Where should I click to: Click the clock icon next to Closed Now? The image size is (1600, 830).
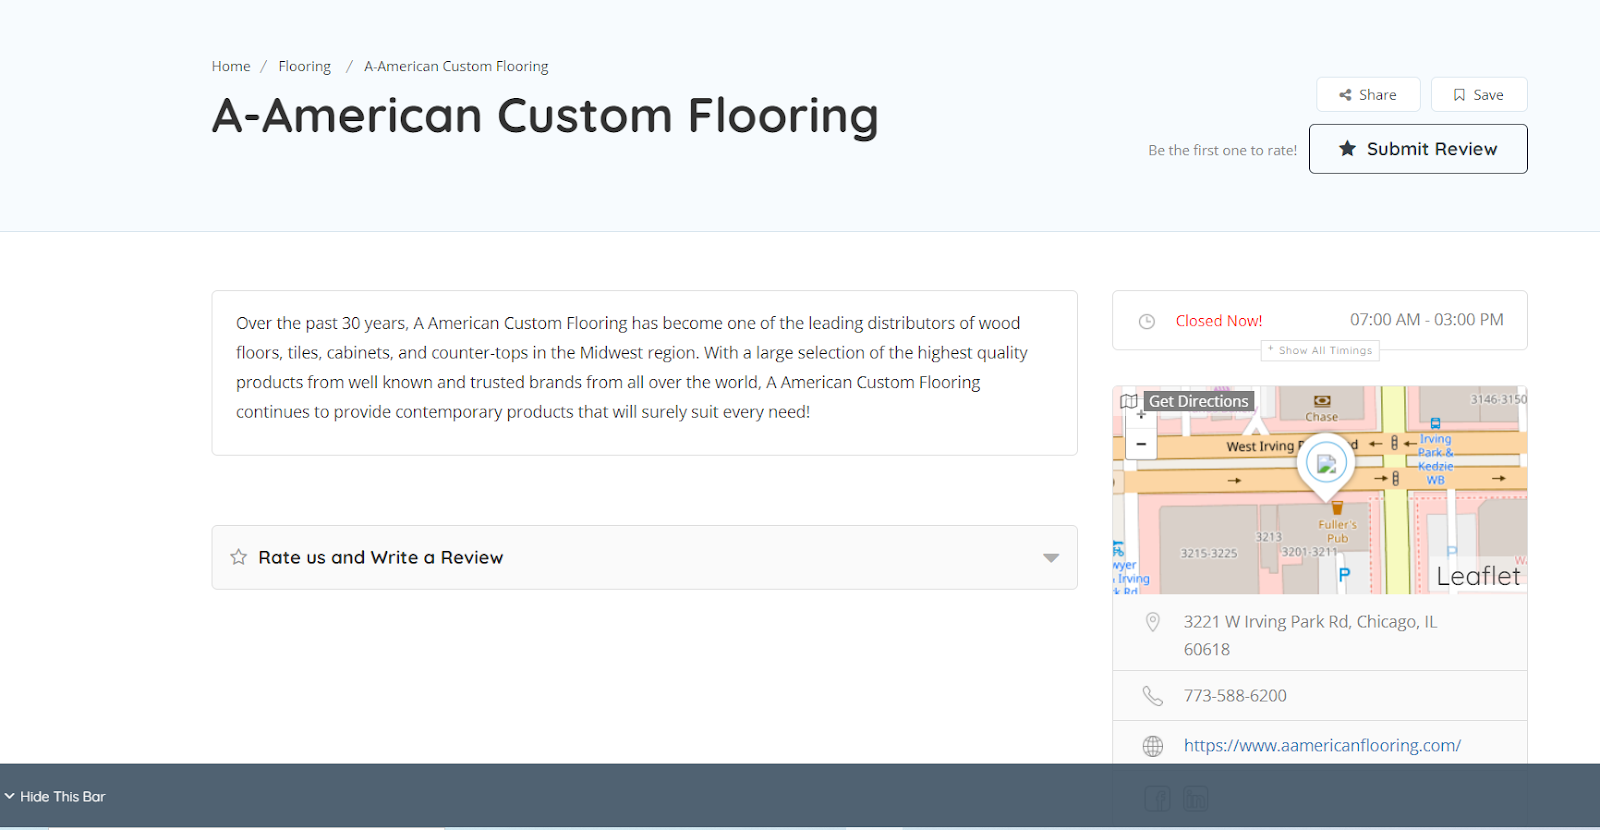pyautogui.click(x=1147, y=321)
